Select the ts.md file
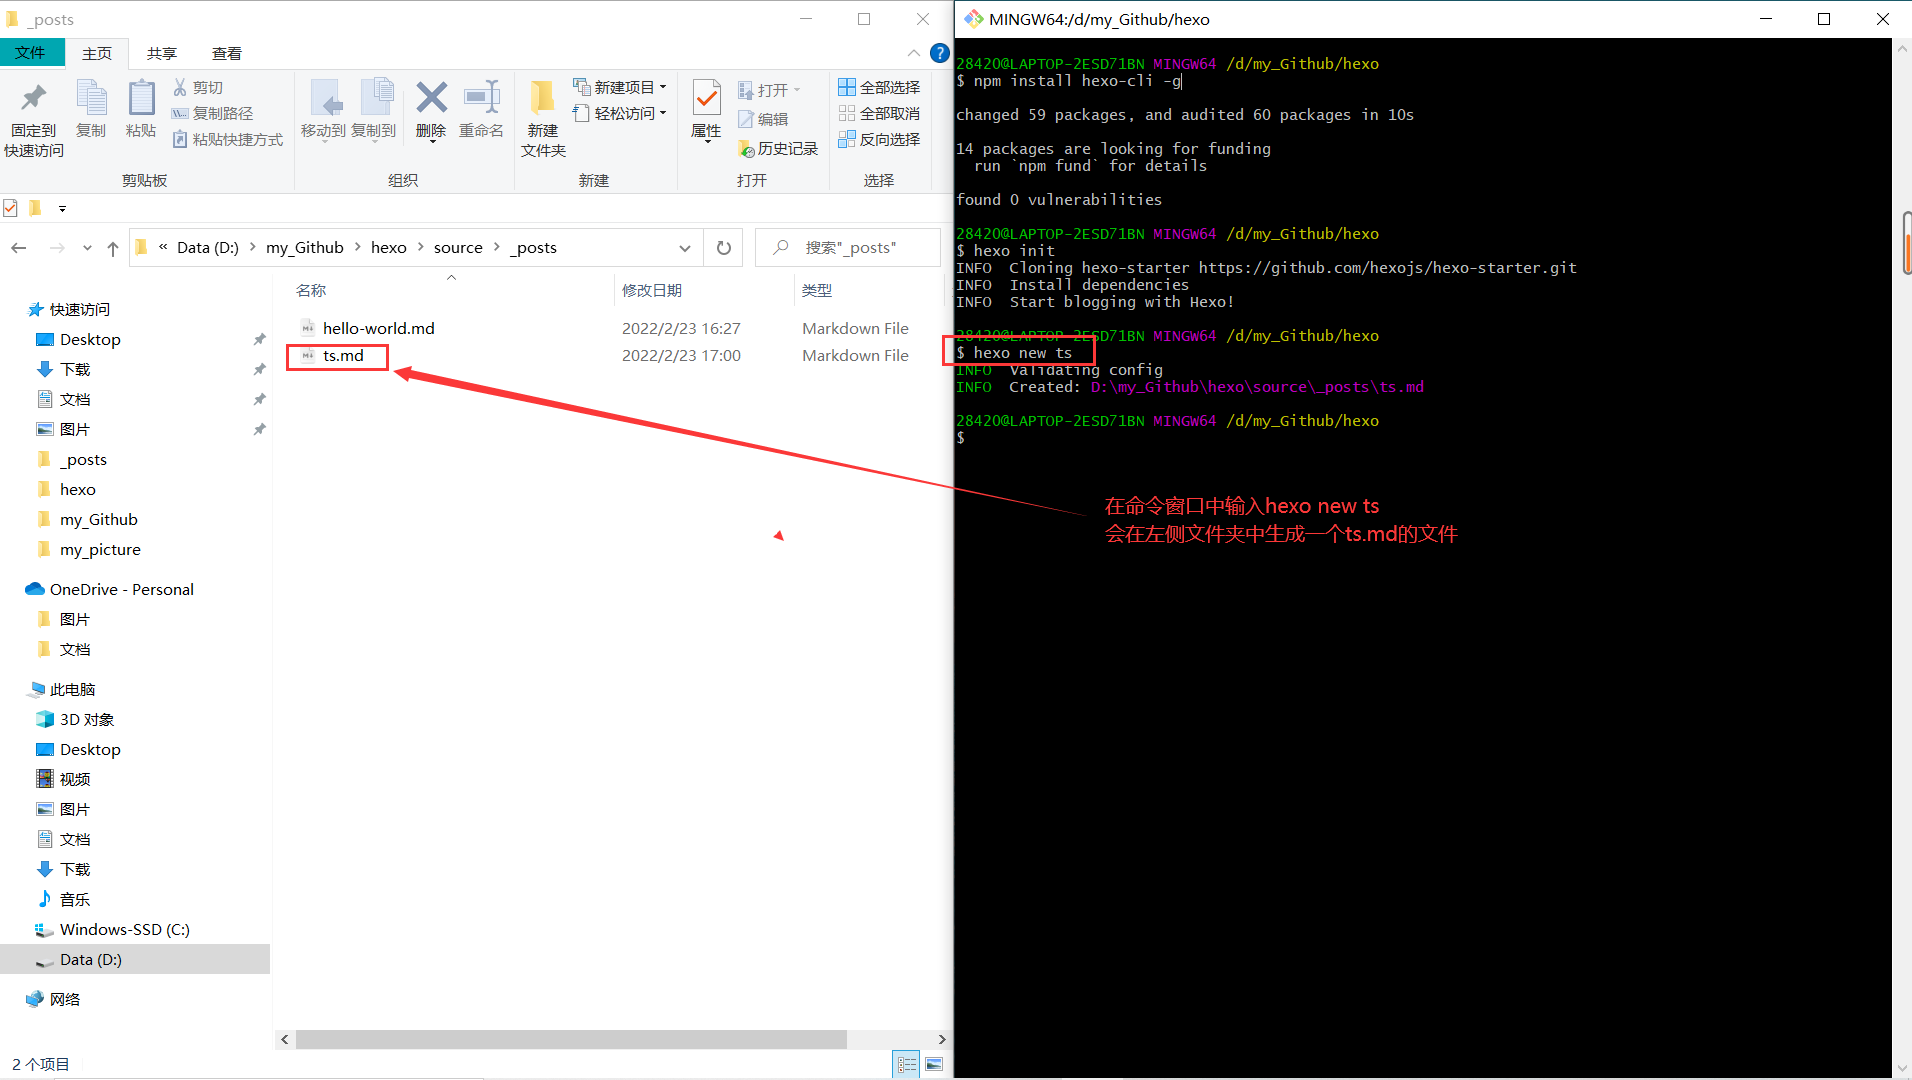 343,356
